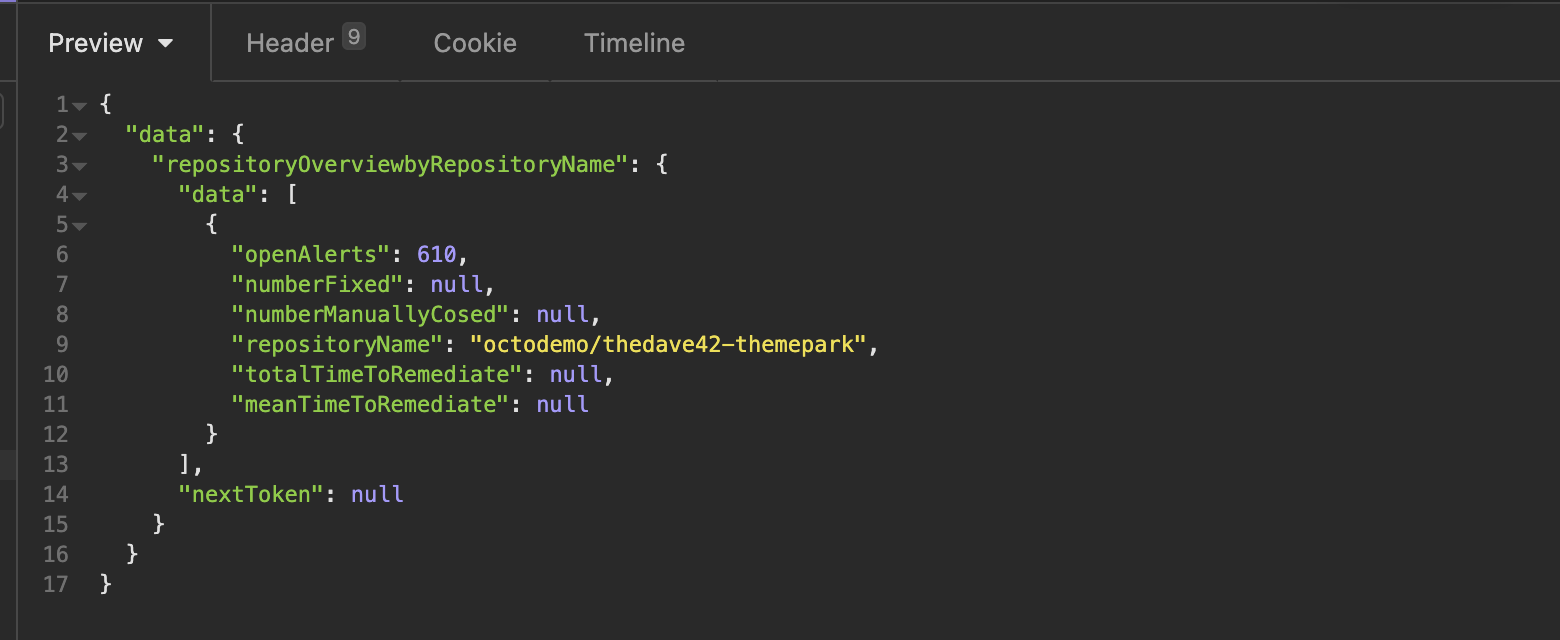The width and height of the screenshot is (1560, 640).
Task: Click the "numberManuallyCosed" key
Action: coord(370,314)
